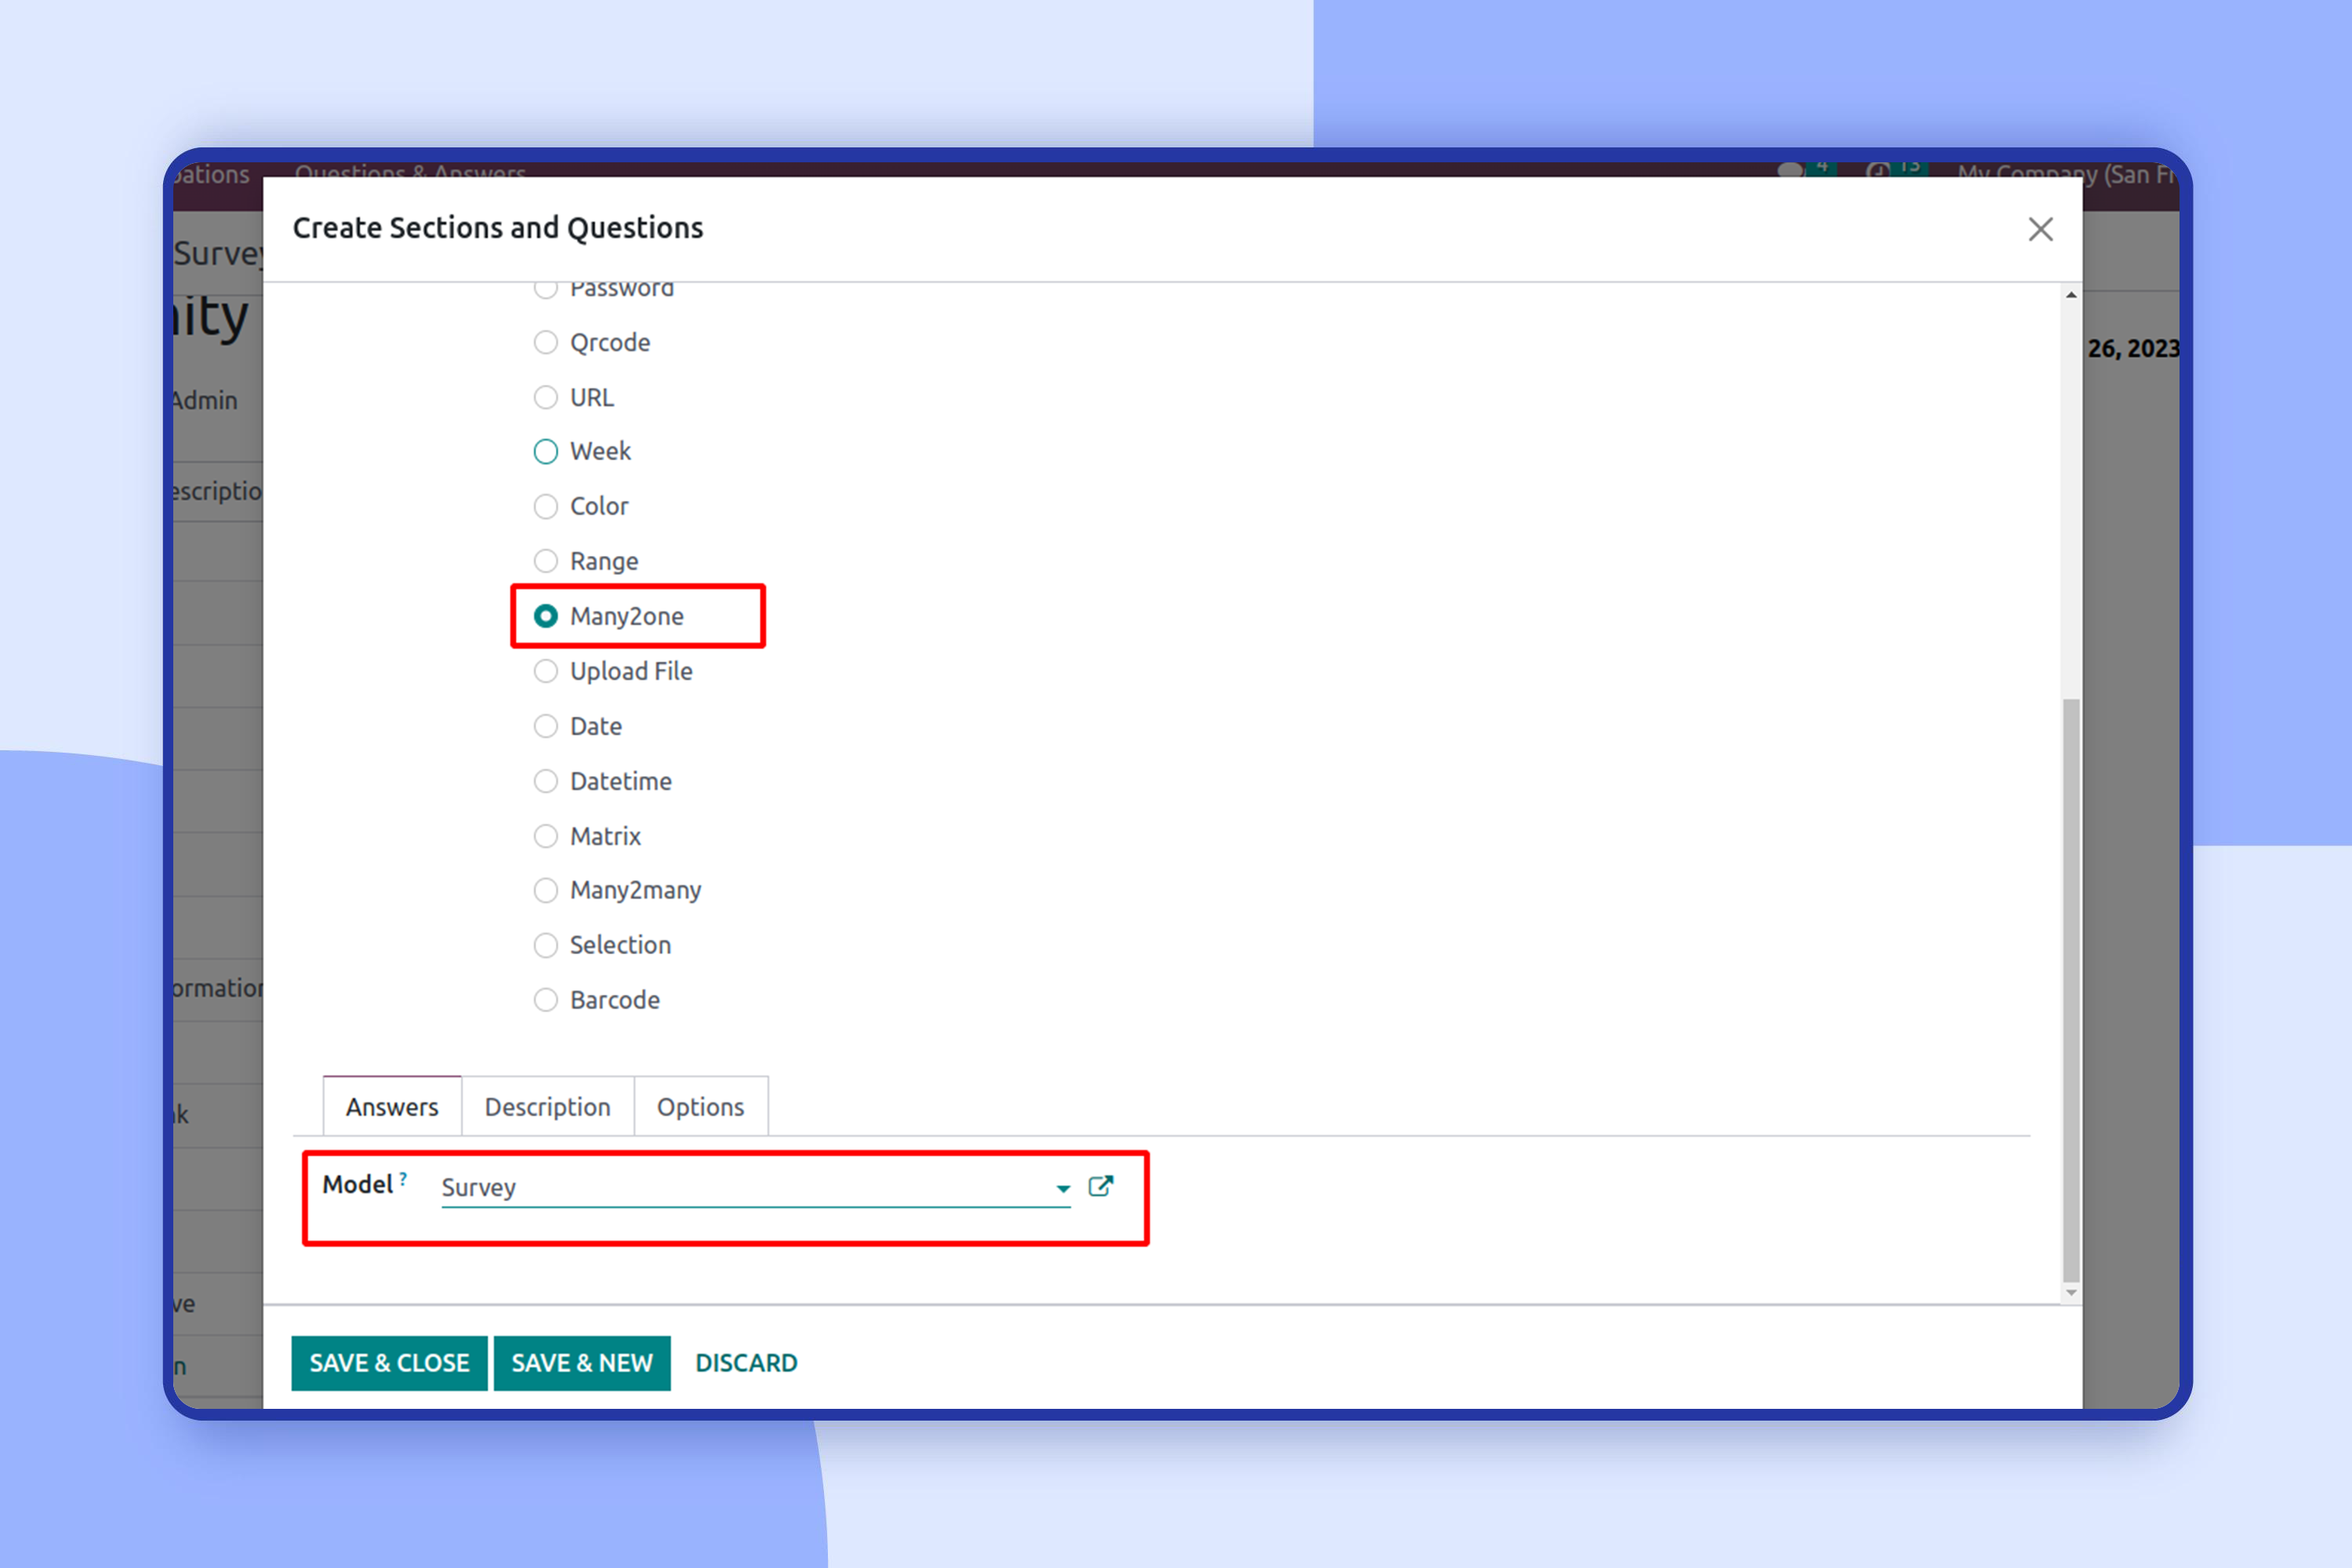Select the Color radio option

(x=545, y=507)
